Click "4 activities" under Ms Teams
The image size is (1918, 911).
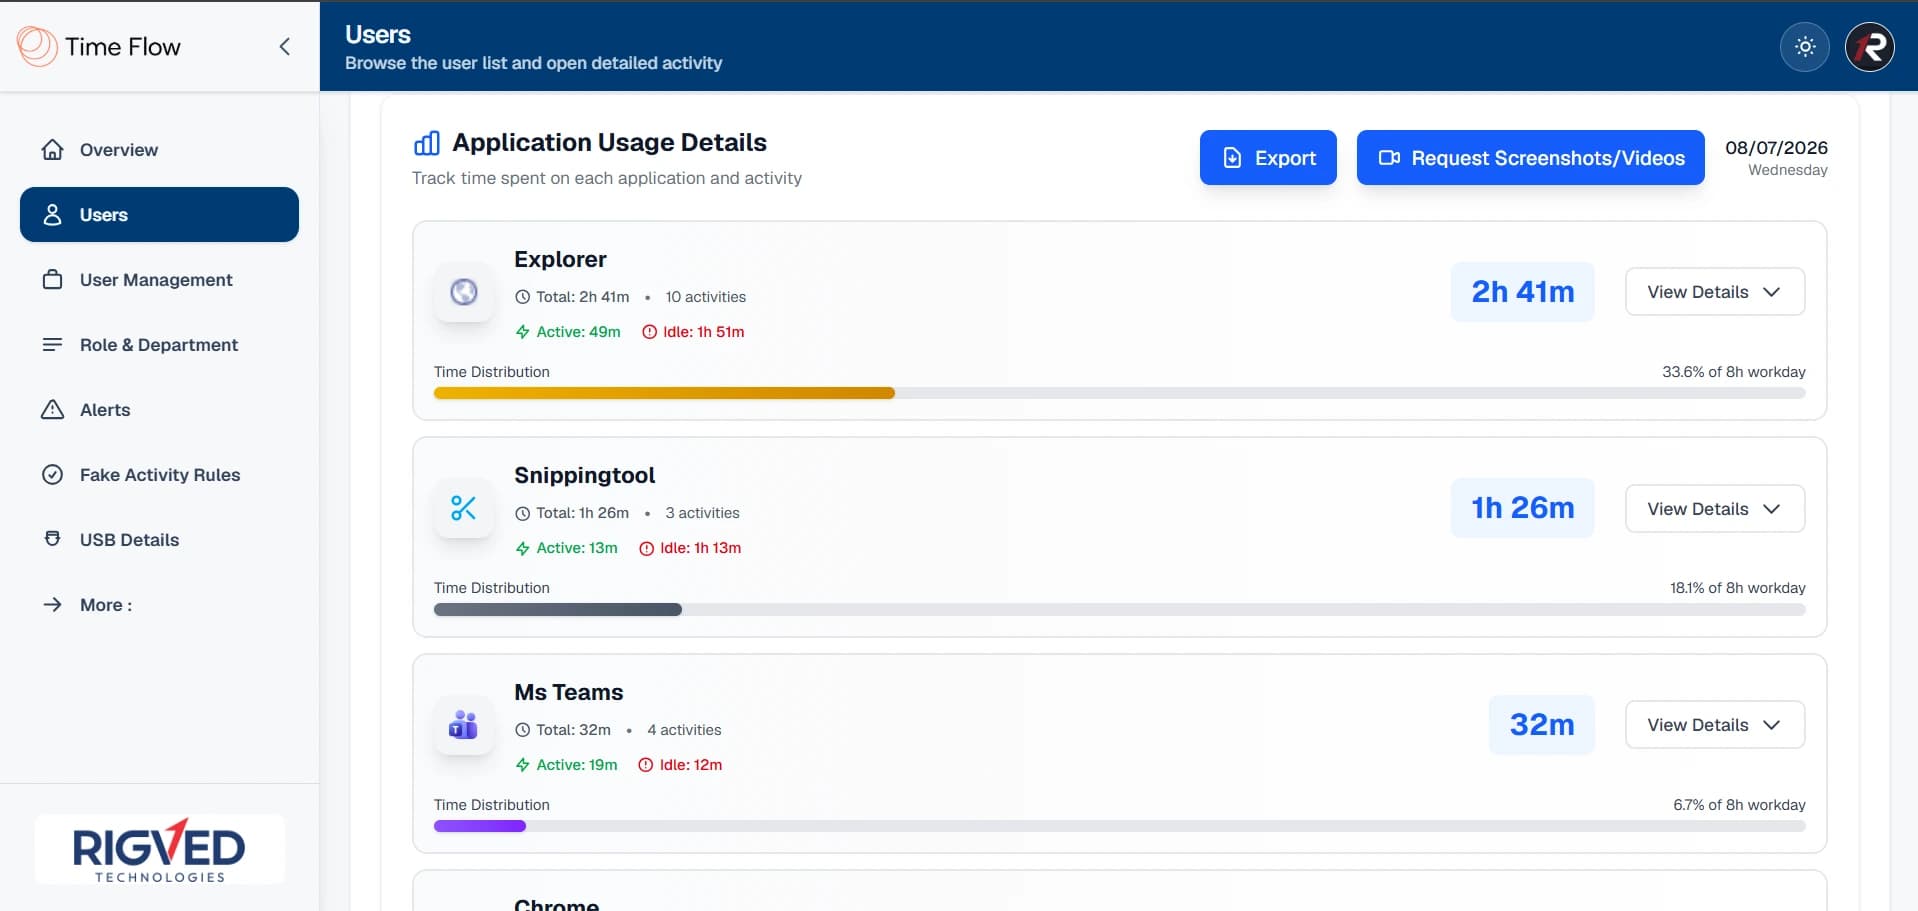pos(684,730)
